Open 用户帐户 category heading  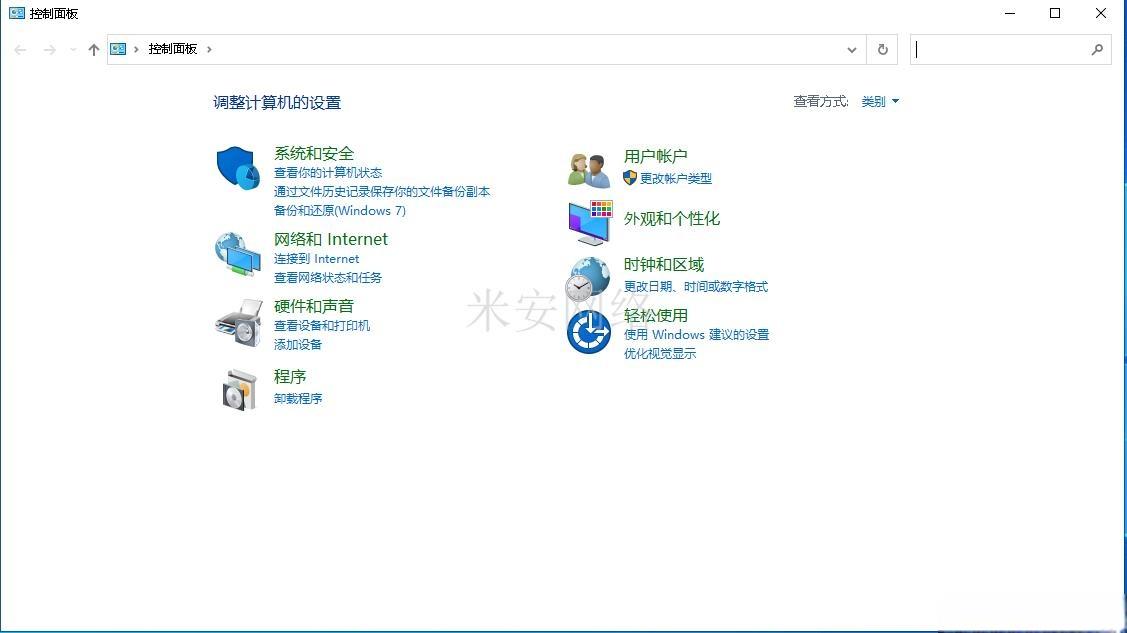[656, 156]
